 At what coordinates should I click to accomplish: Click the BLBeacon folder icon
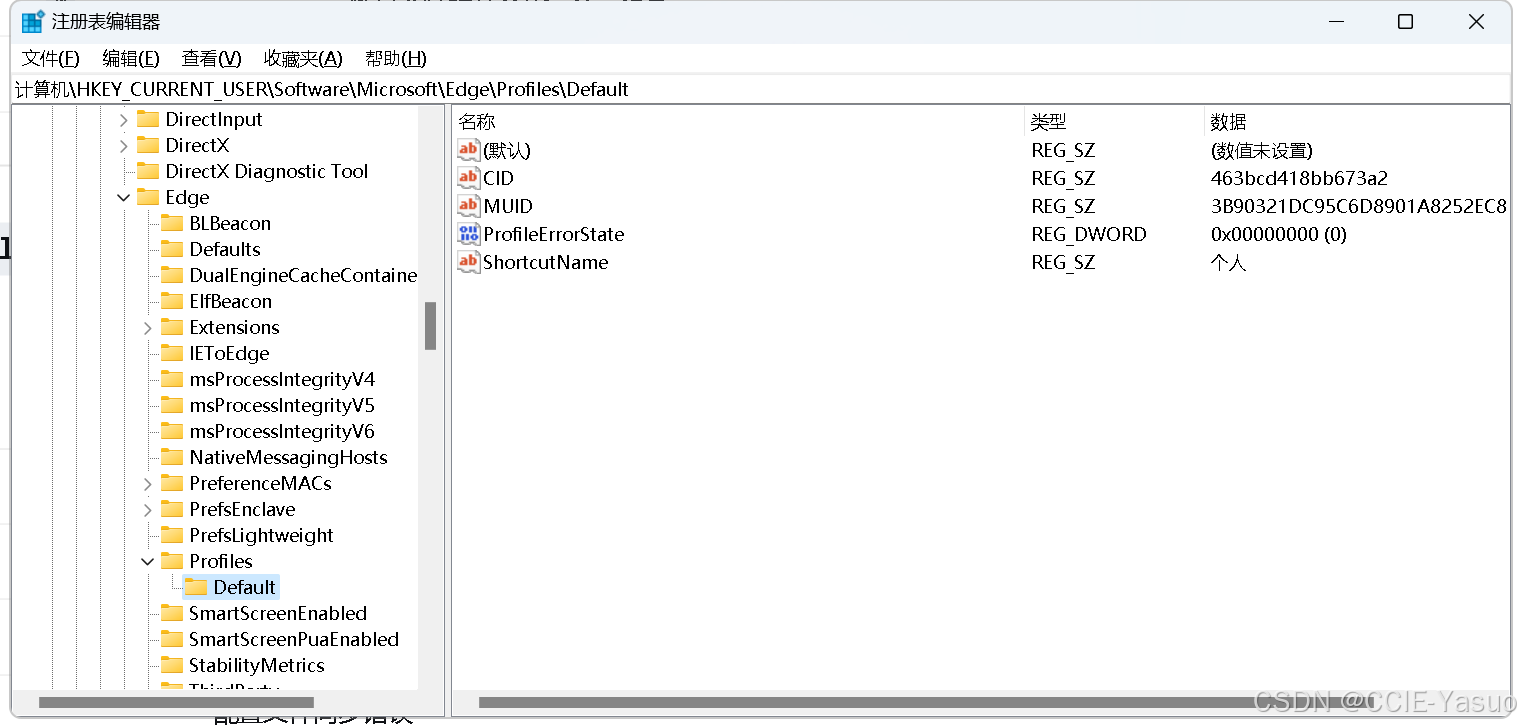(x=172, y=223)
